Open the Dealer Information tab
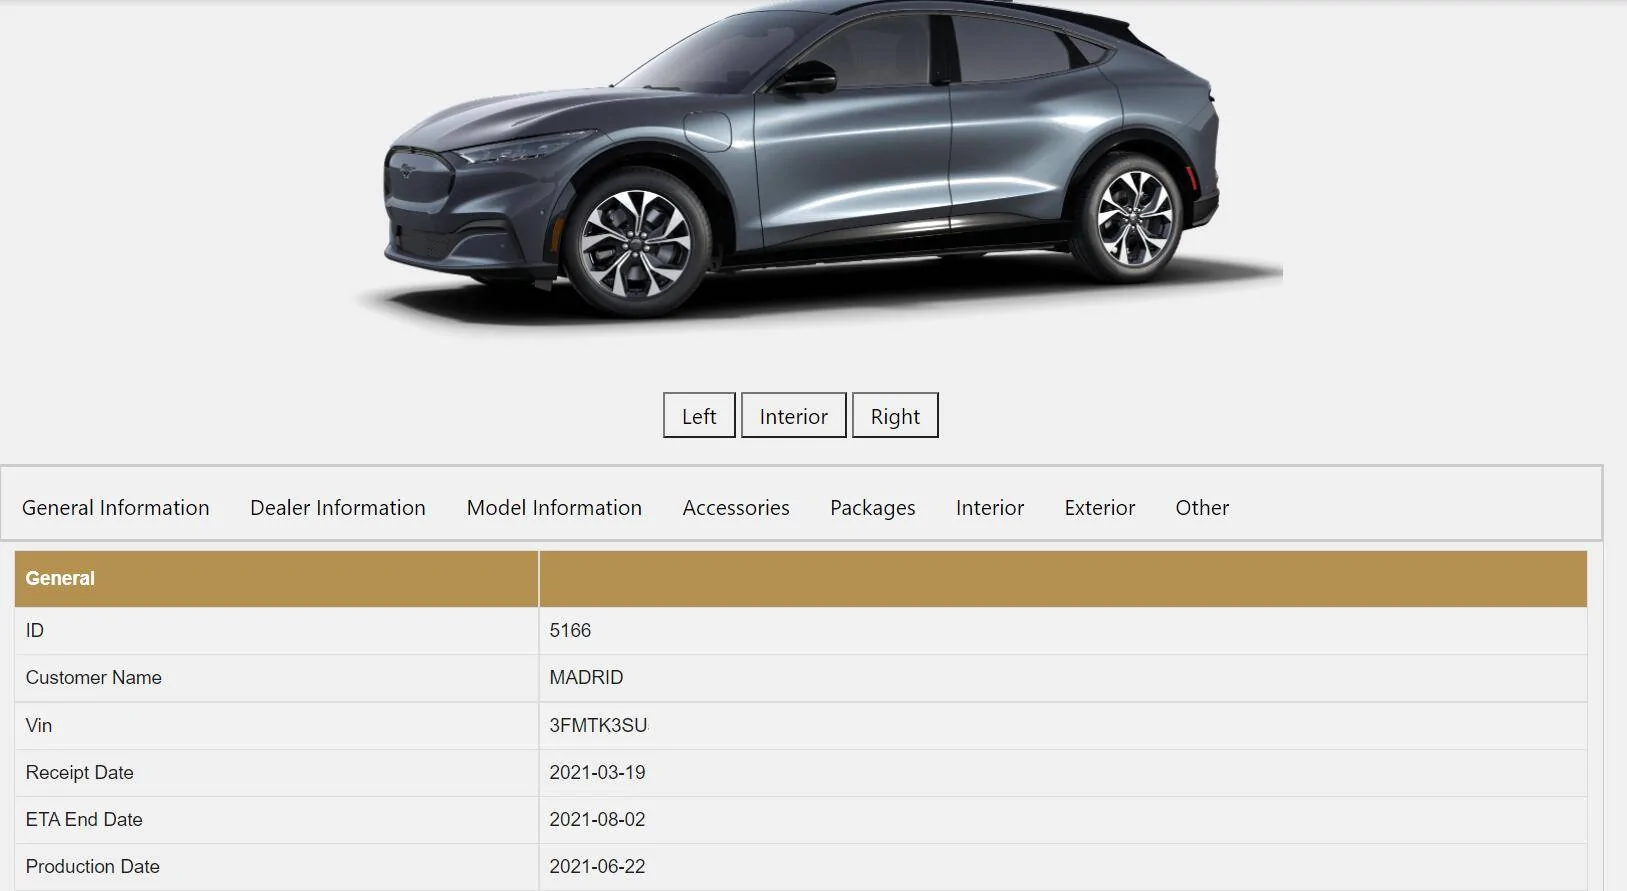The height and width of the screenshot is (891, 1627). [x=338, y=507]
